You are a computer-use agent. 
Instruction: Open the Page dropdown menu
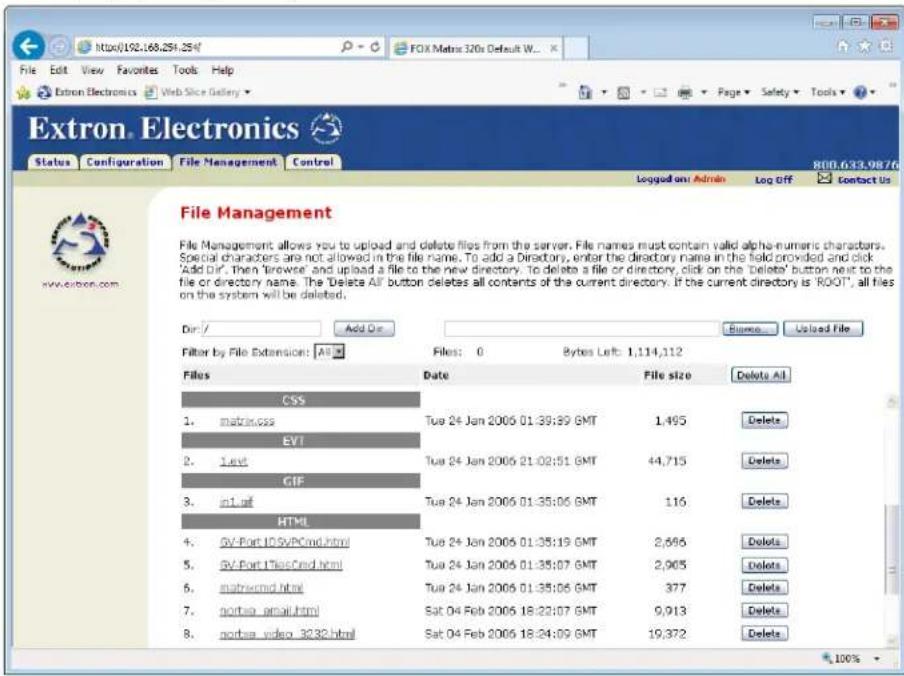(733, 92)
